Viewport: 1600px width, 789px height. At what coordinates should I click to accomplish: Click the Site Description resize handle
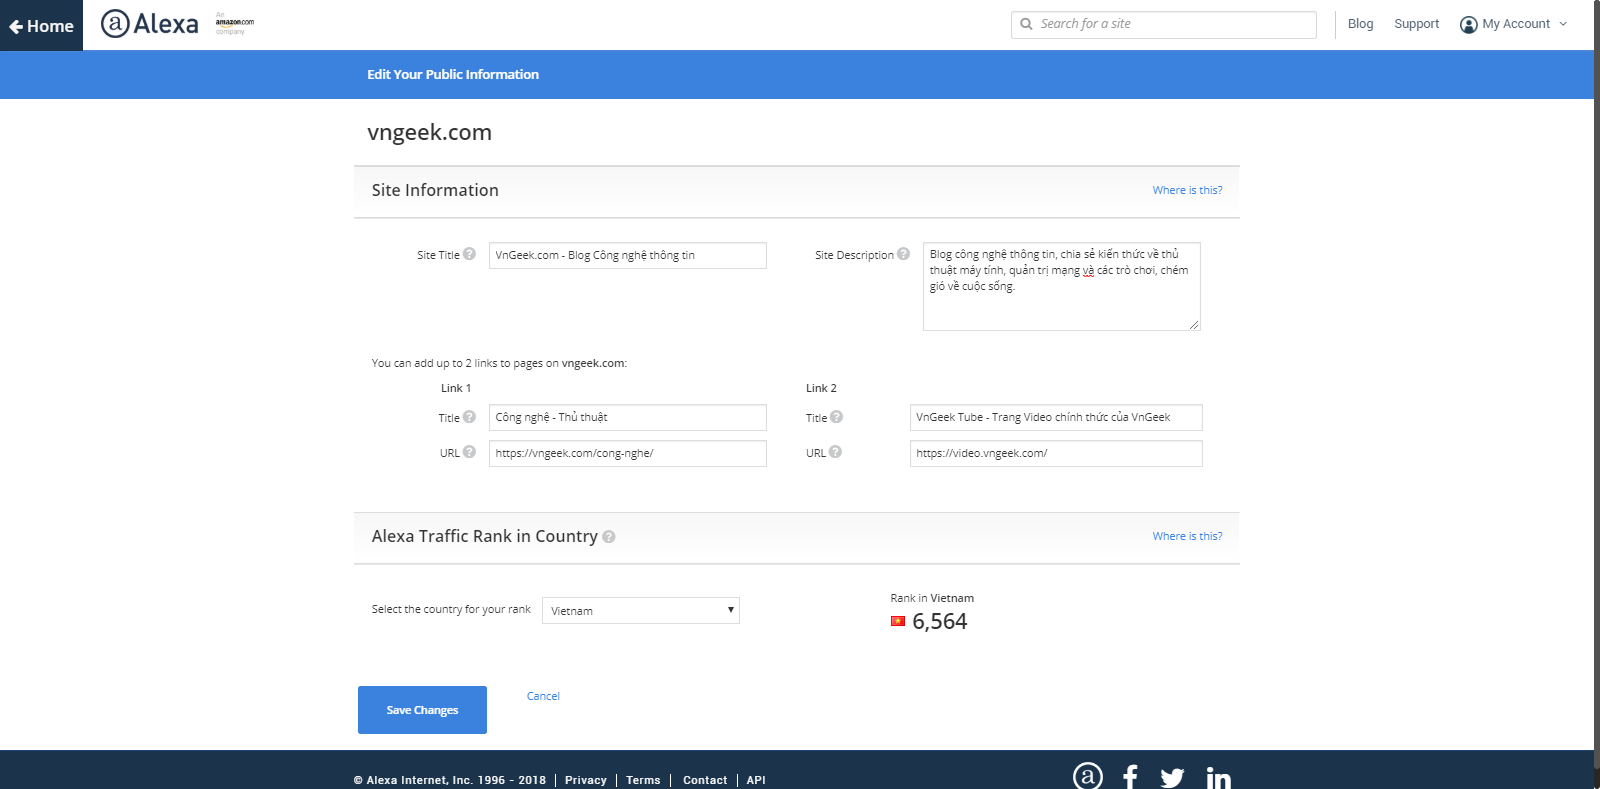(x=1194, y=325)
